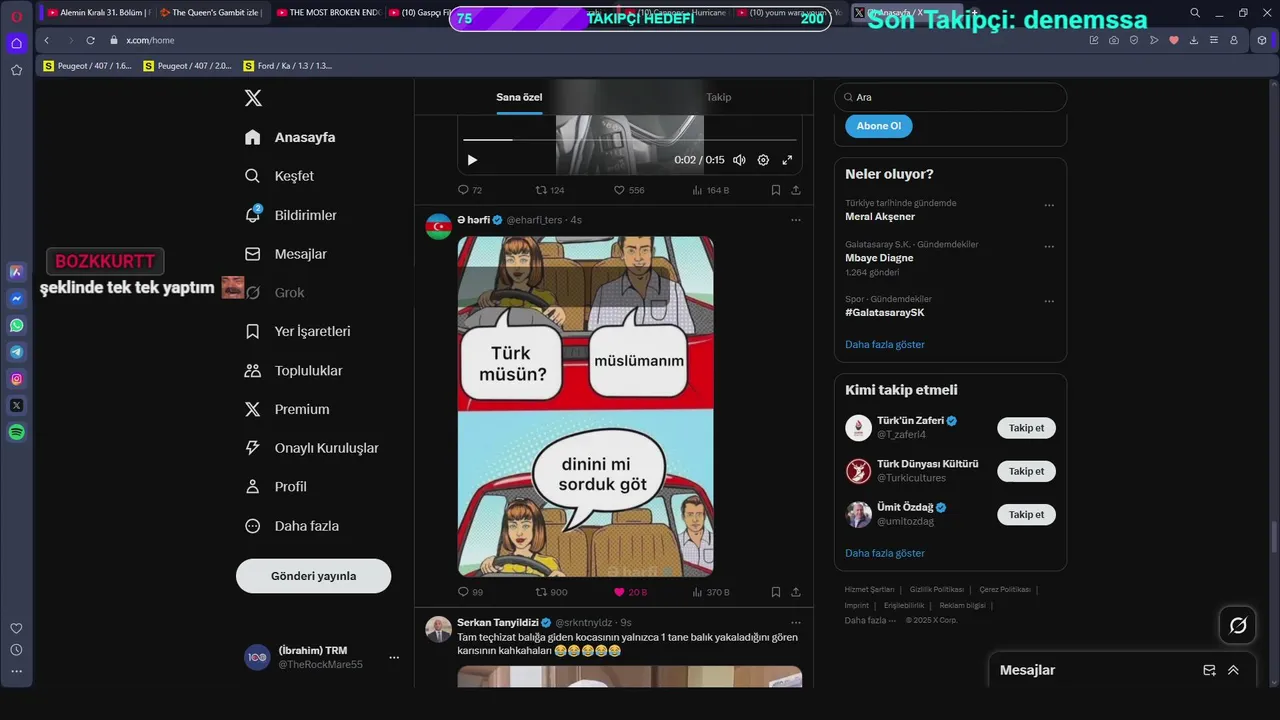
Task: Open Facebook Messenger in the sidebar
Action: (17, 298)
